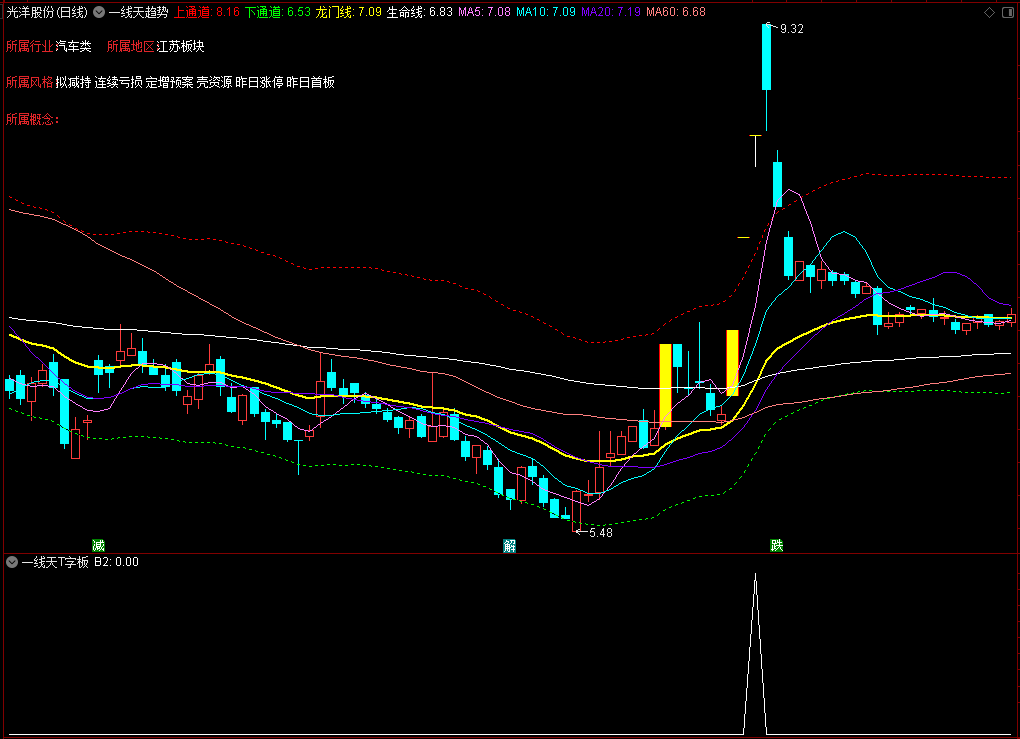Select the 9.32 high price label
Image resolution: width=1020 pixels, height=739 pixels.
[791, 29]
